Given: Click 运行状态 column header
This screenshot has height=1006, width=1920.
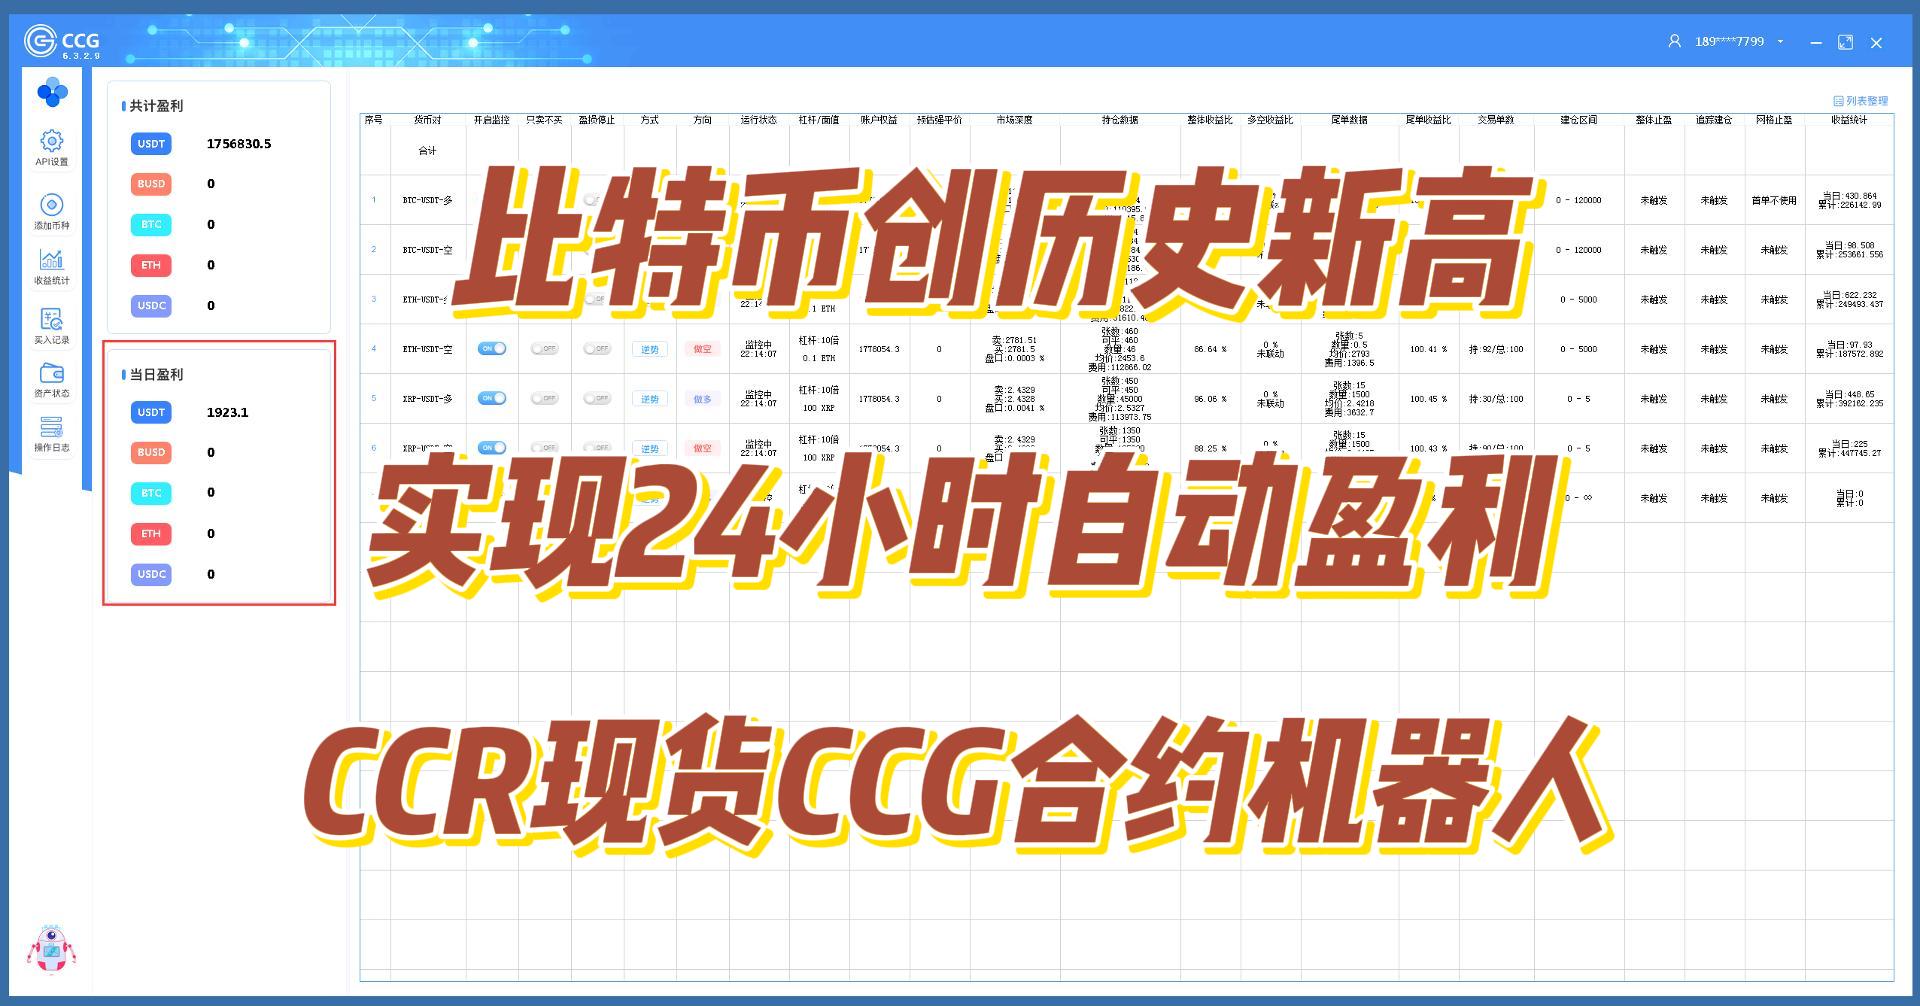Looking at the screenshot, I should coord(758,120).
